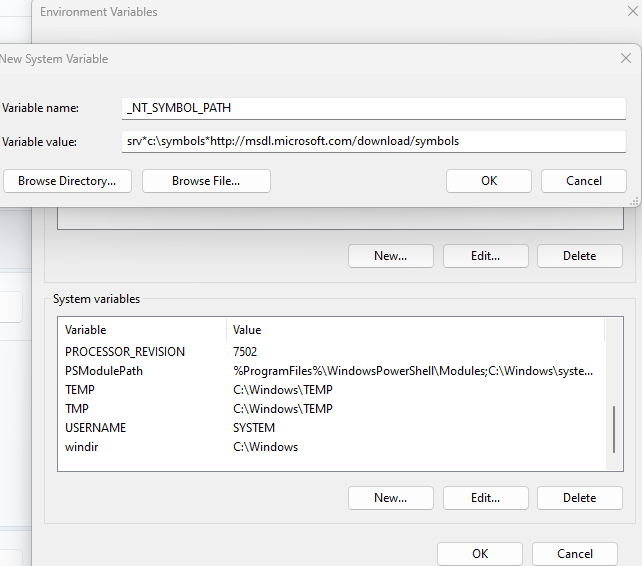Select the PROCESSOR_REVISION variable row
This screenshot has height=566, width=642.
tap(332, 352)
